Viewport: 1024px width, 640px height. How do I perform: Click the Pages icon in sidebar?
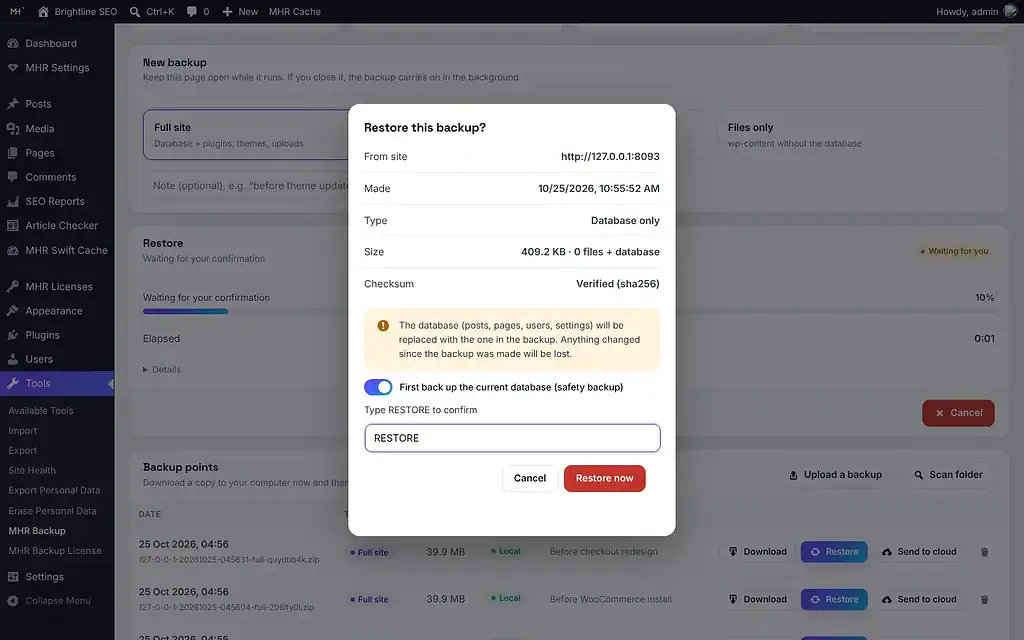point(12,153)
